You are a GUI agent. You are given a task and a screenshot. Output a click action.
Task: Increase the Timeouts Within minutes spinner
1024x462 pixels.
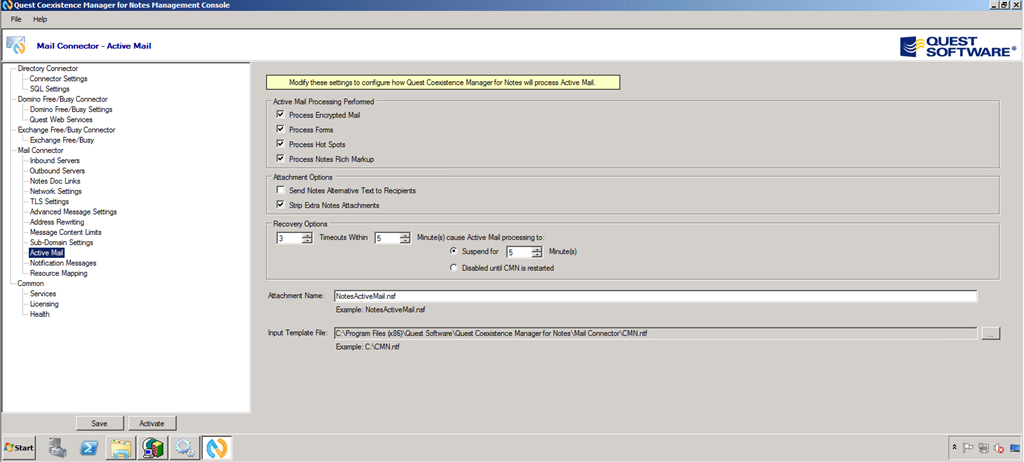405,235
